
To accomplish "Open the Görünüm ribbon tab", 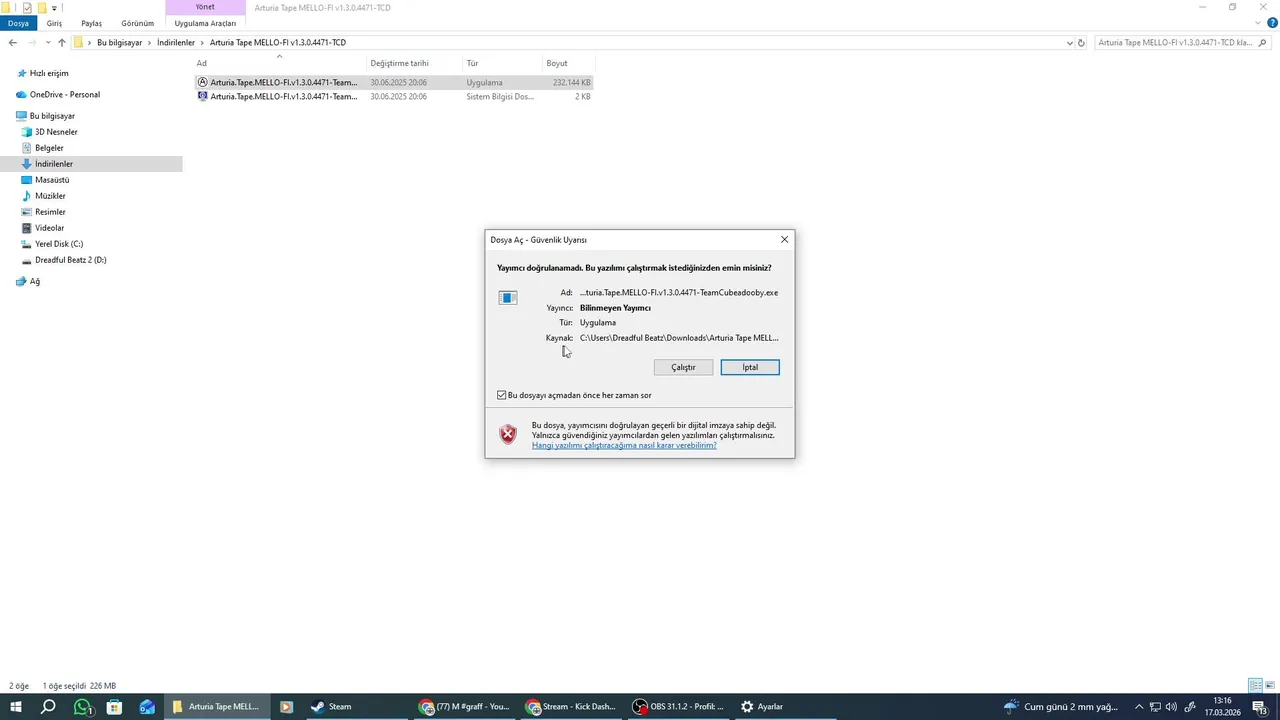I will pos(138,23).
